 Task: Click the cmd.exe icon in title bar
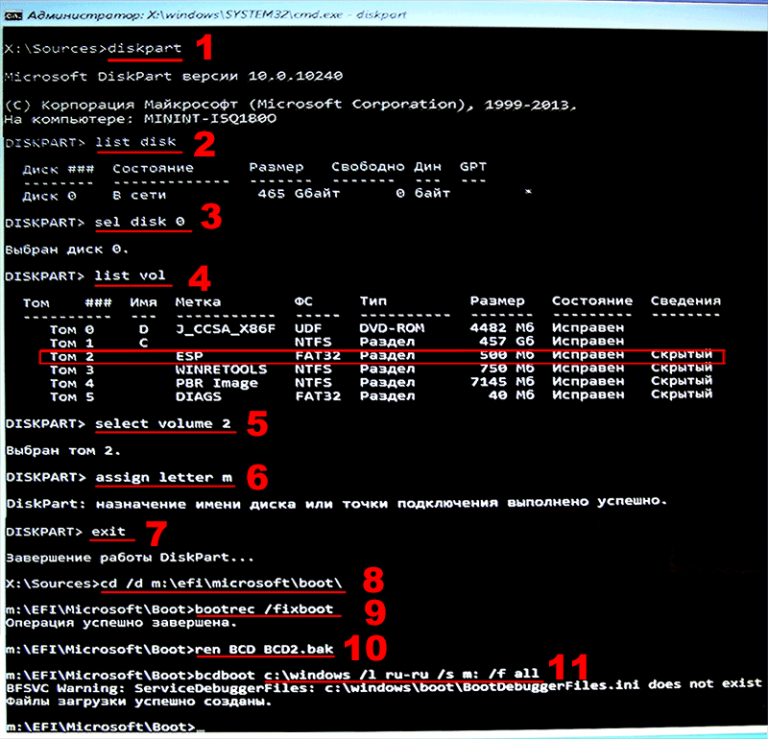tap(12, 13)
